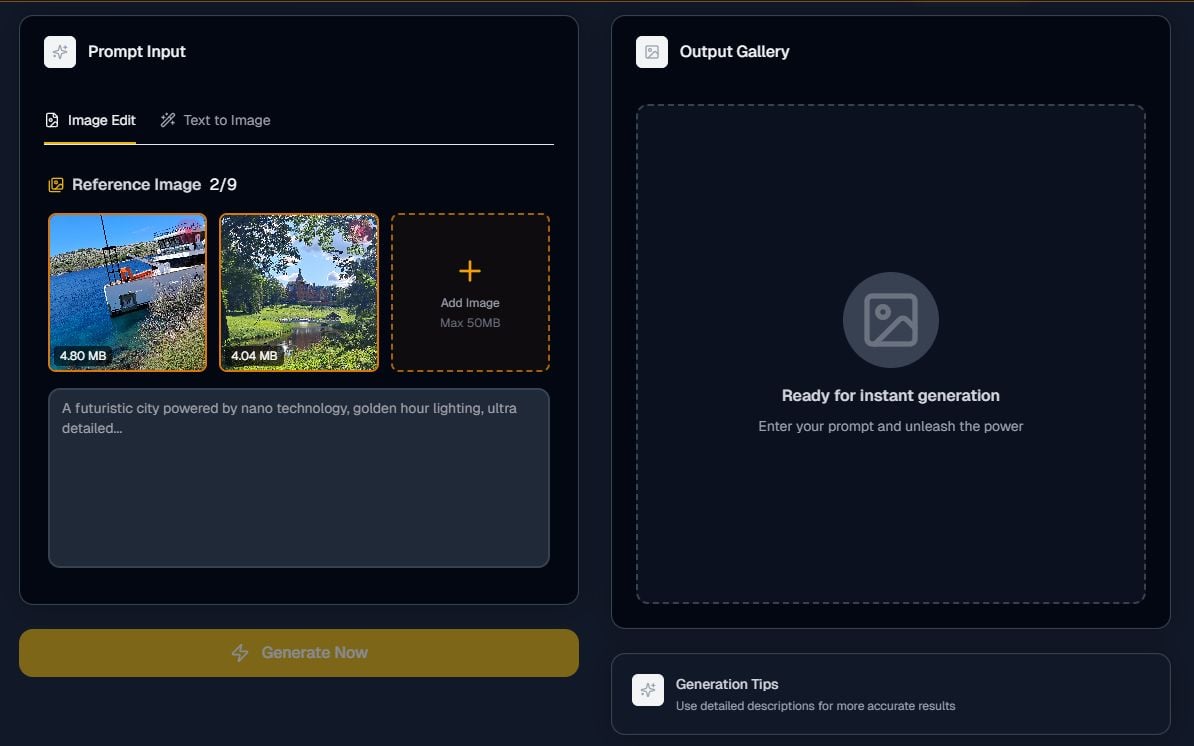Click the Add Image label text
This screenshot has height=746, width=1194.
pyautogui.click(x=470, y=303)
